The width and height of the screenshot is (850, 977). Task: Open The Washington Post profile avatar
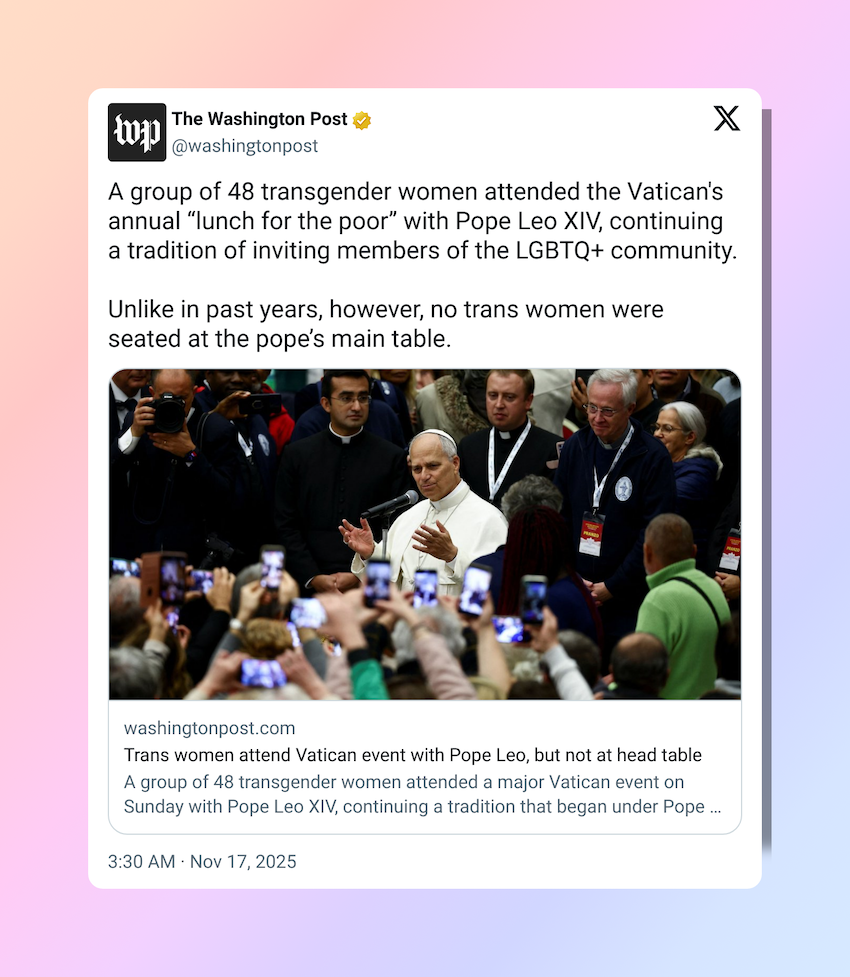(137, 132)
